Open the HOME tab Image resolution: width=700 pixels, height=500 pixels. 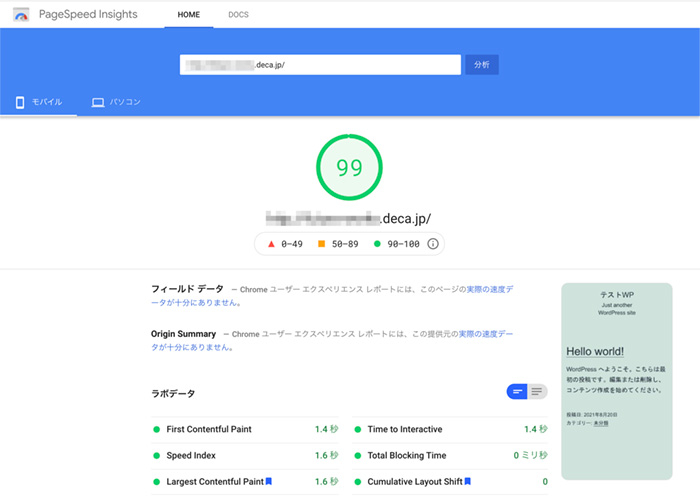[x=188, y=15]
